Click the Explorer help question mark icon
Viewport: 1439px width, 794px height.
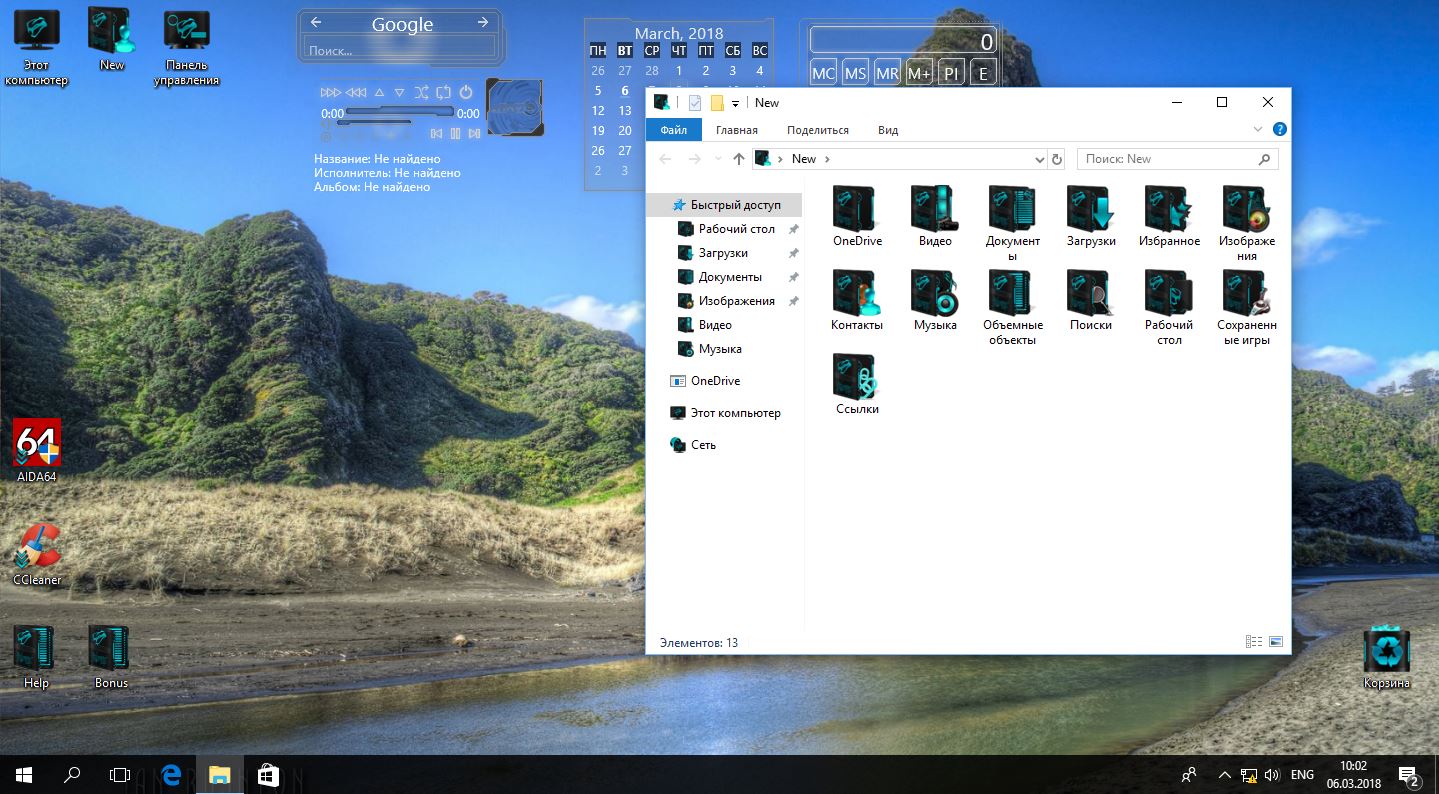click(x=1279, y=130)
